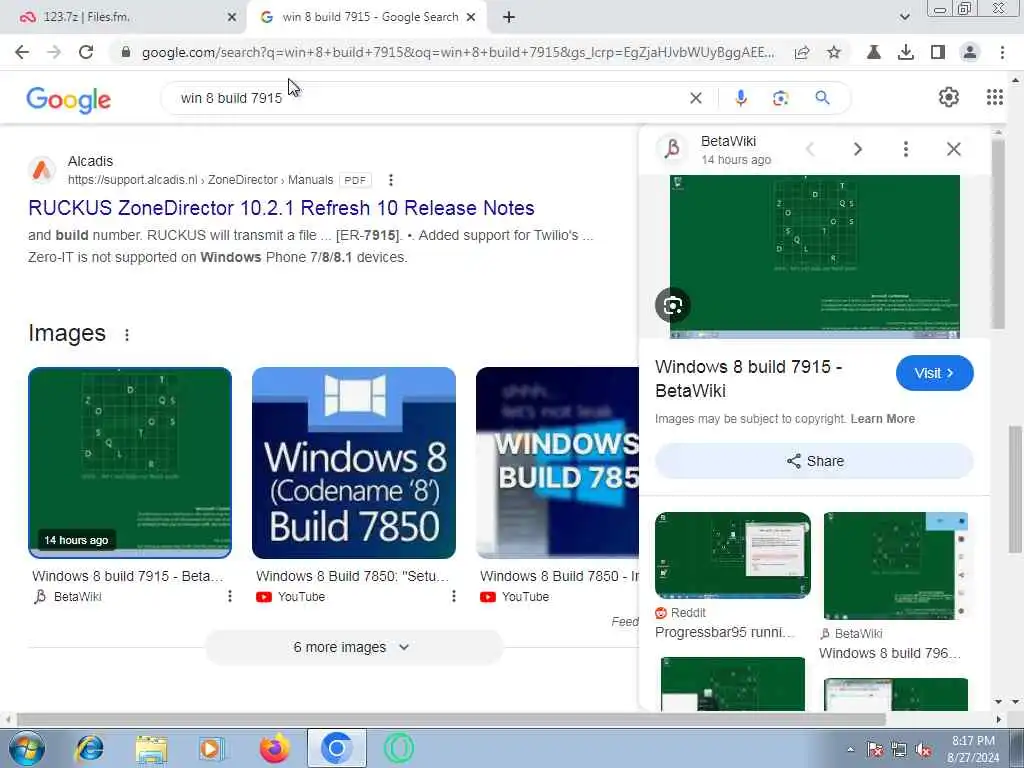1024x768 pixels.
Task: Go to Google homepage logo
Action: point(69,100)
